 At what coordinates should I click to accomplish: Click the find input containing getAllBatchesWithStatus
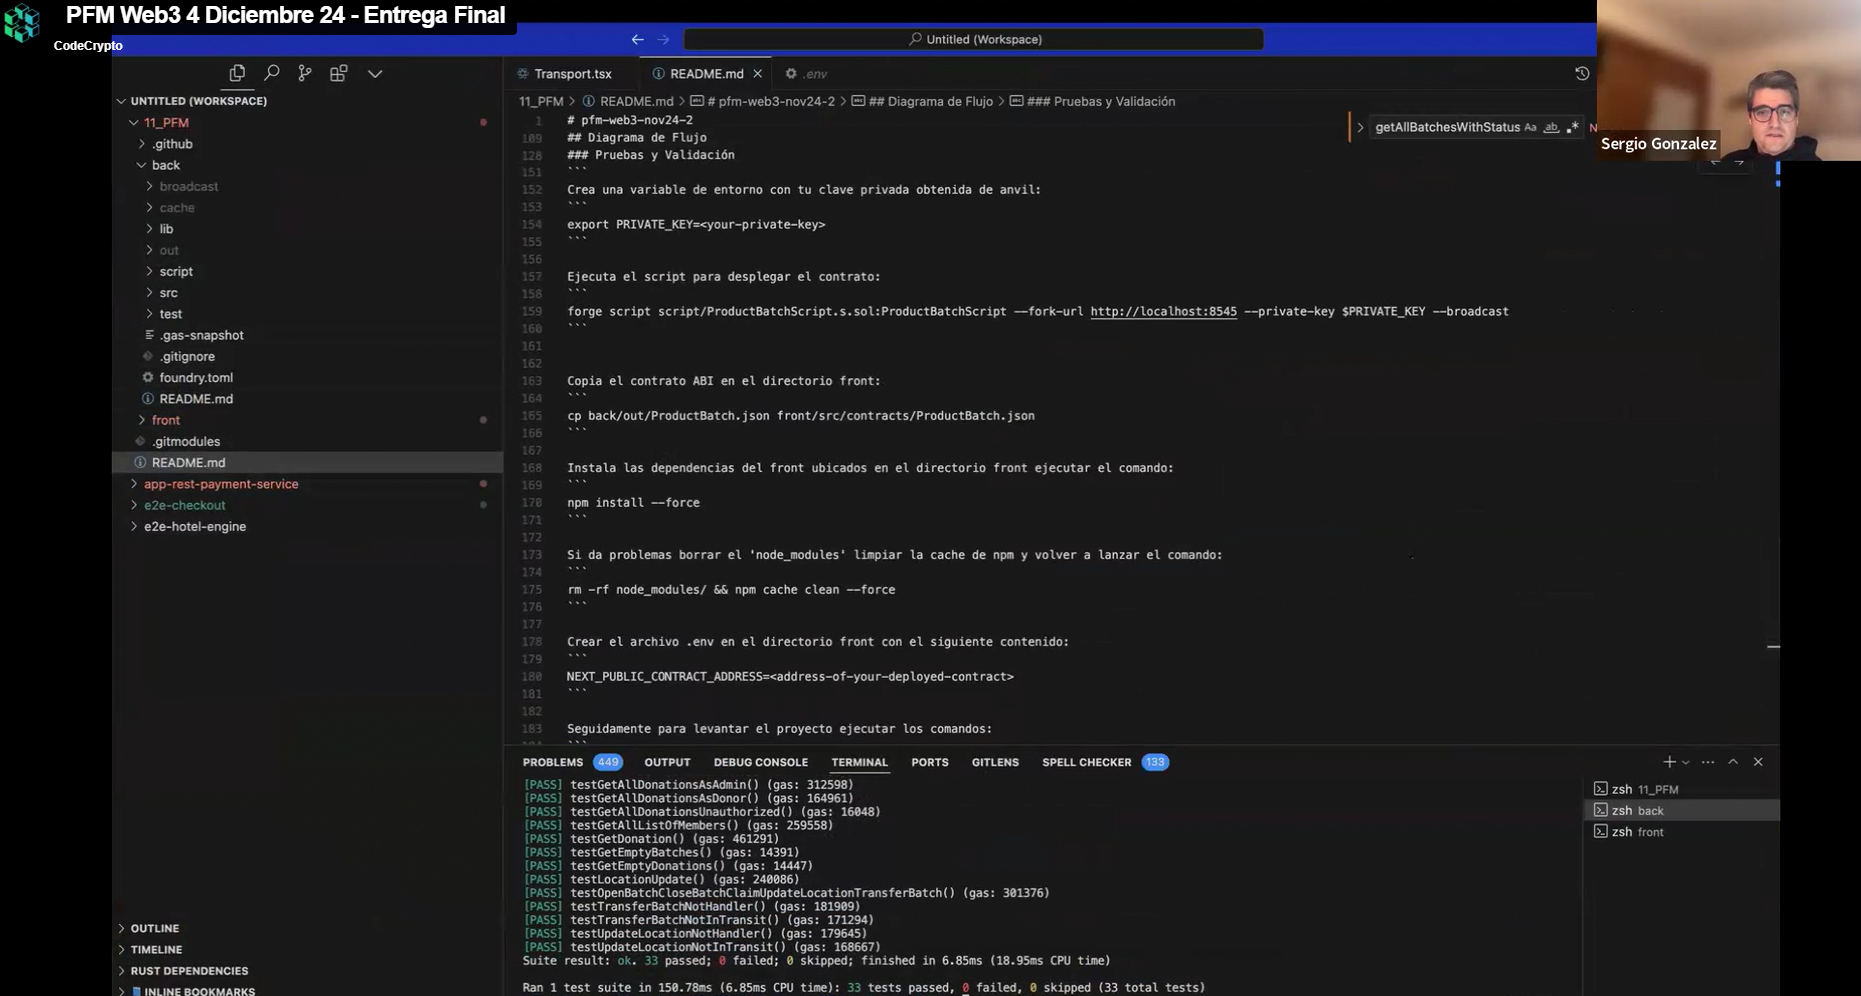point(1447,127)
